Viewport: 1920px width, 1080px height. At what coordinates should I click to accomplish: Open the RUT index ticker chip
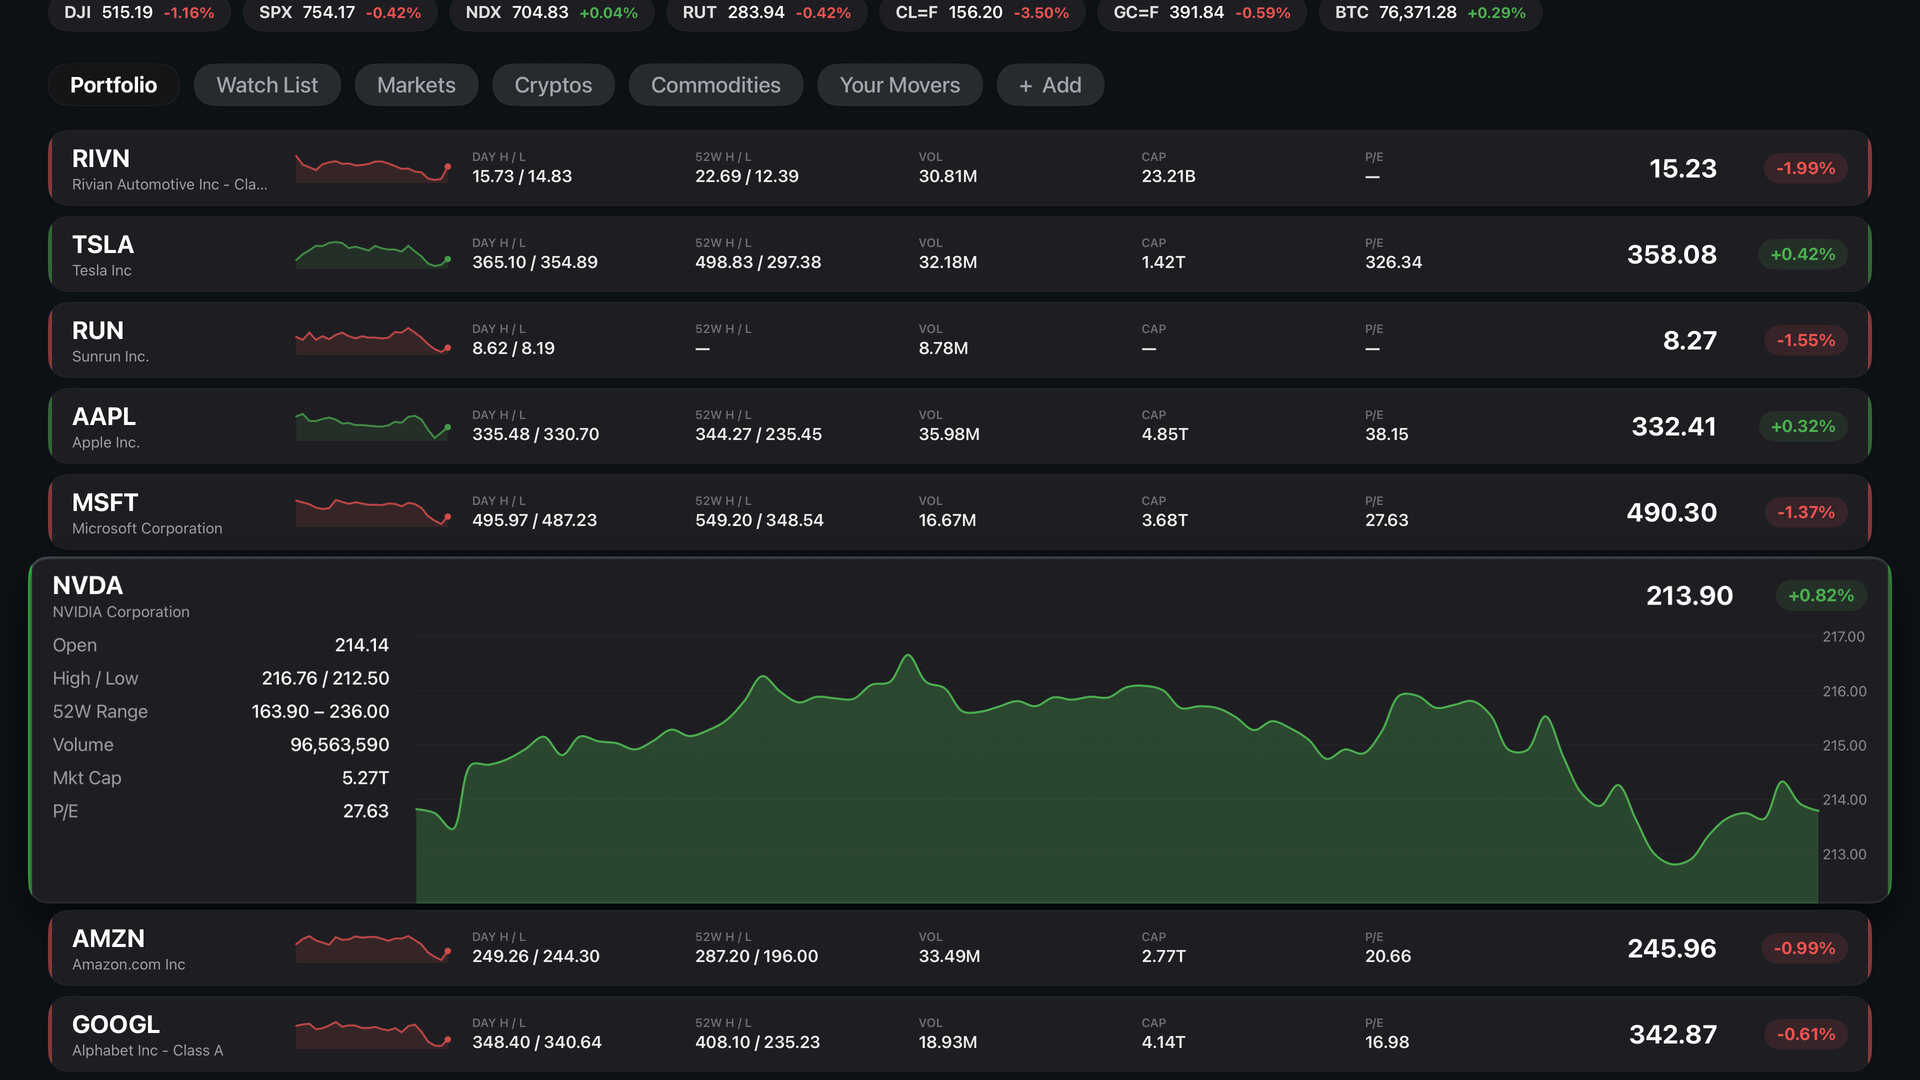(x=767, y=13)
